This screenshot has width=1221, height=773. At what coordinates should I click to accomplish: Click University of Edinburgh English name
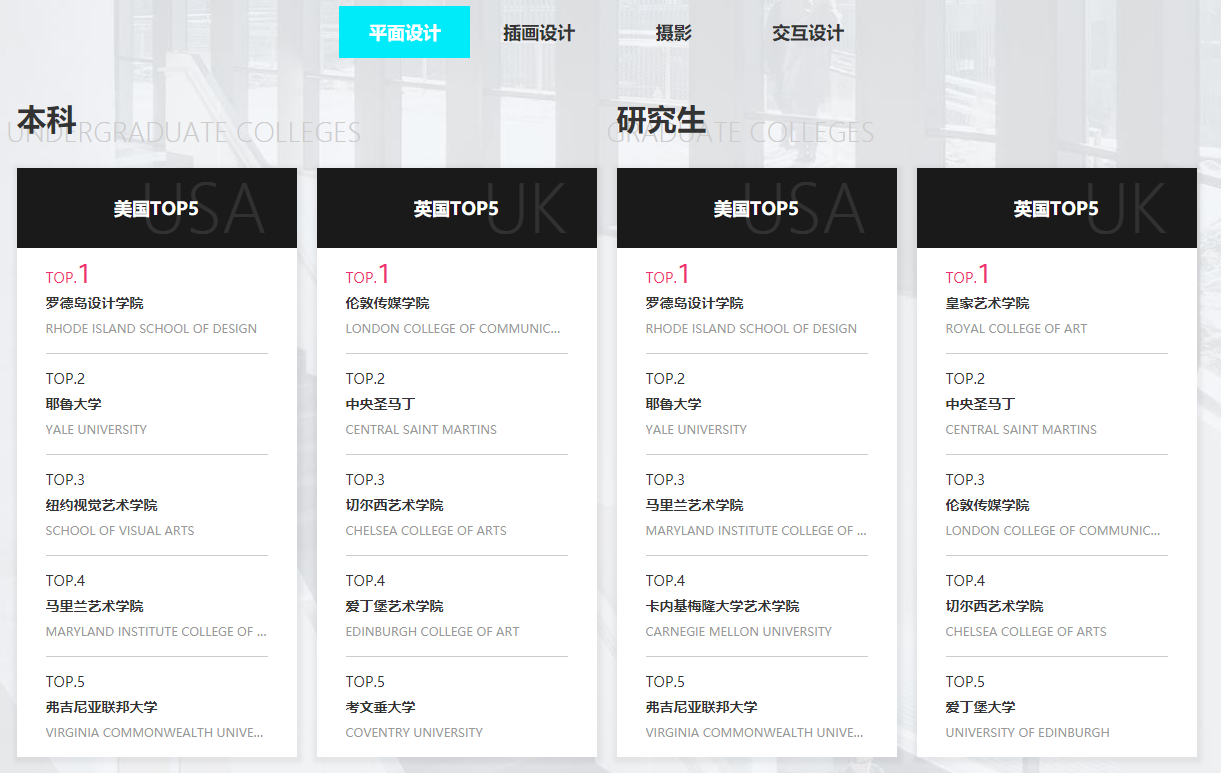coord(1027,733)
